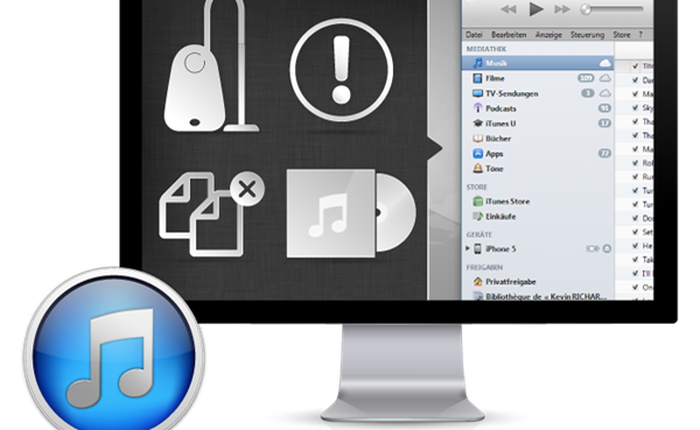
Task: Click the rewind button in iTunes
Action: tap(508, 9)
